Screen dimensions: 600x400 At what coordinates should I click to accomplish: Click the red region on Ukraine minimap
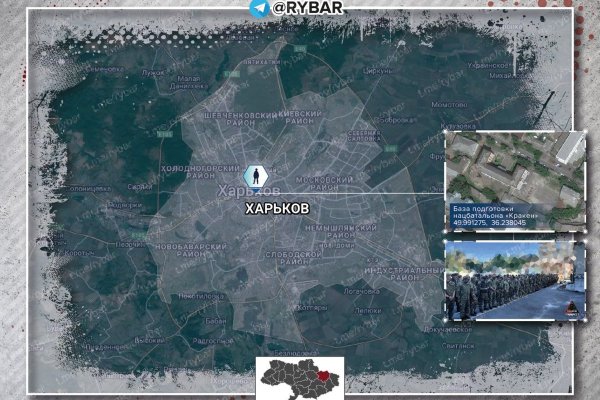point(318,379)
